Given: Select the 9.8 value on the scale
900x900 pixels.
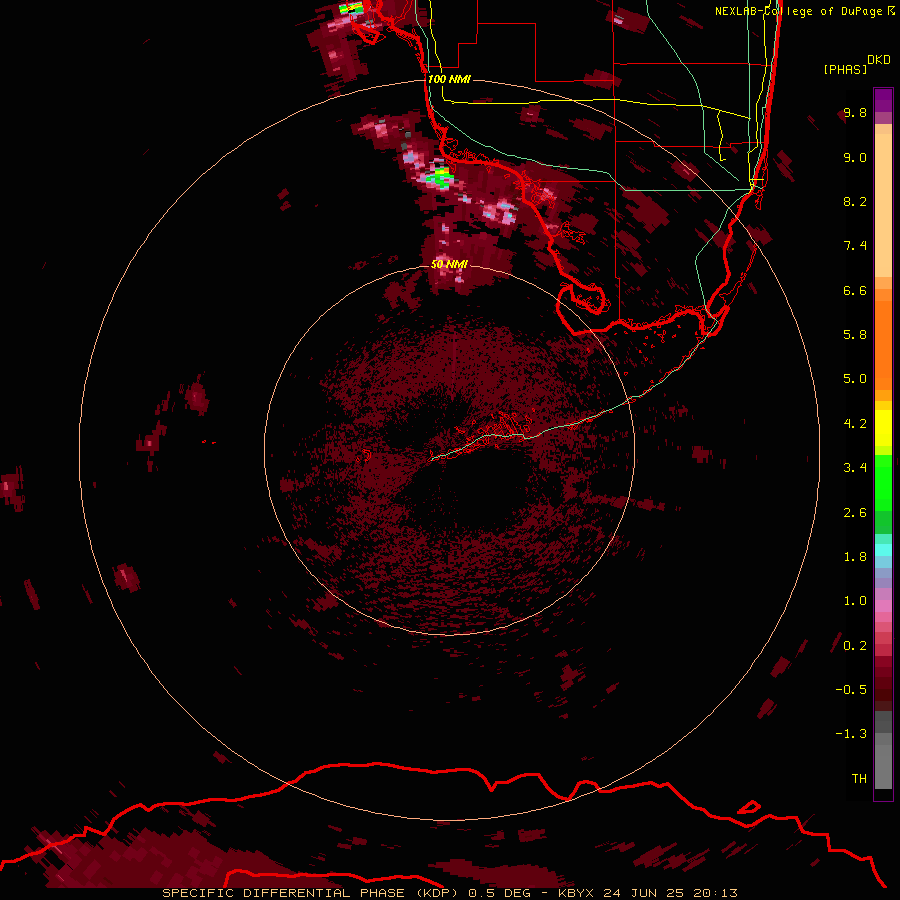Looking at the screenshot, I should [x=855, y=112].
